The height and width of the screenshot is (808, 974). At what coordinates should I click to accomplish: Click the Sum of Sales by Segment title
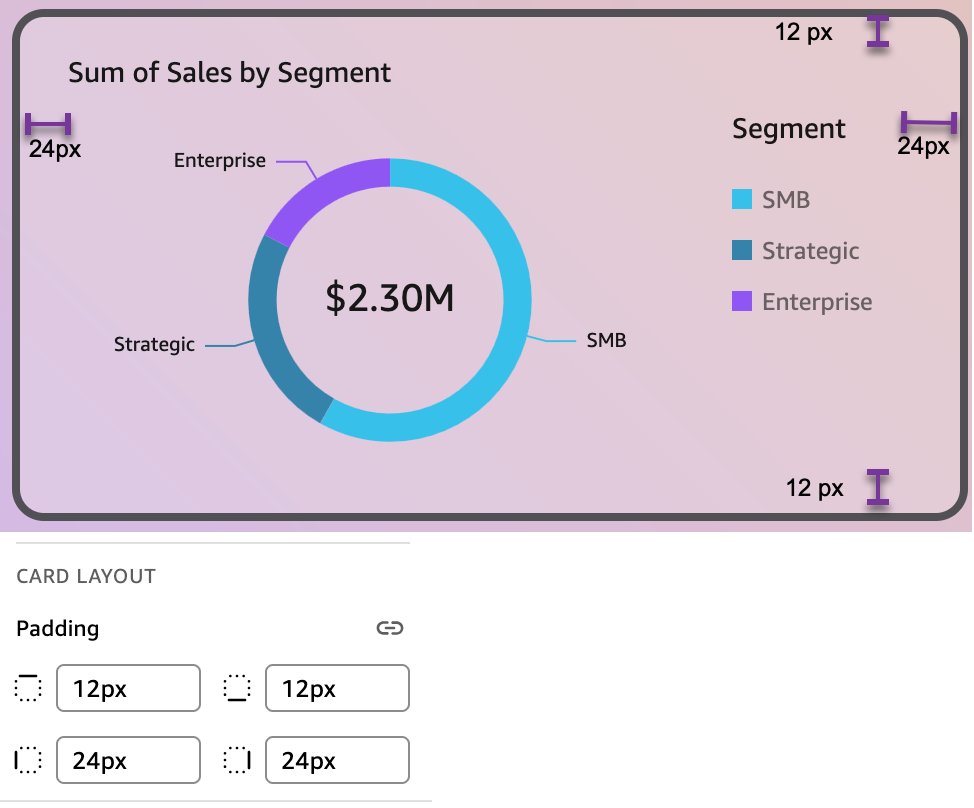pos(229,73)
